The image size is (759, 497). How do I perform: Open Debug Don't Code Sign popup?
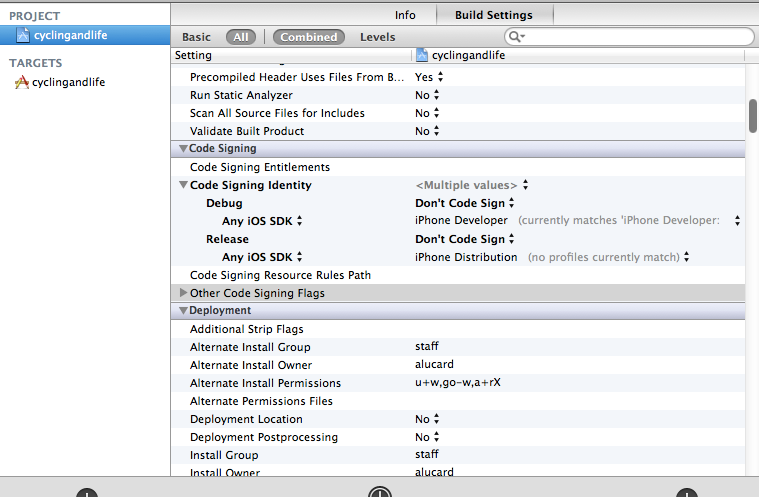[465, 203]
